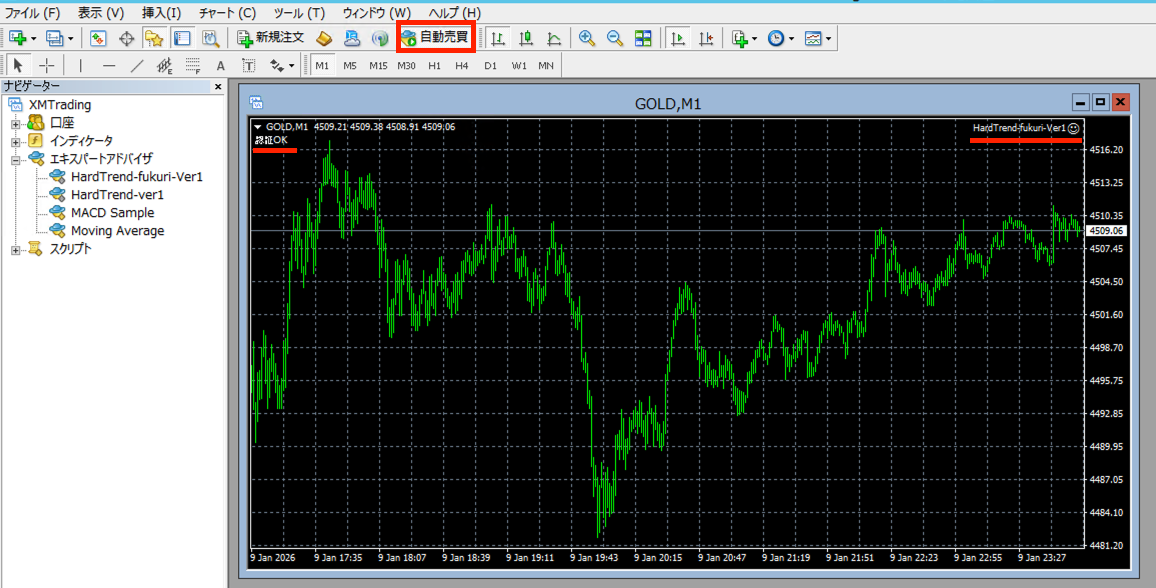The height and width of the screenshot is (588, 1156).
Task: Select the text label 'A' tool
Action: coord(221,65)
